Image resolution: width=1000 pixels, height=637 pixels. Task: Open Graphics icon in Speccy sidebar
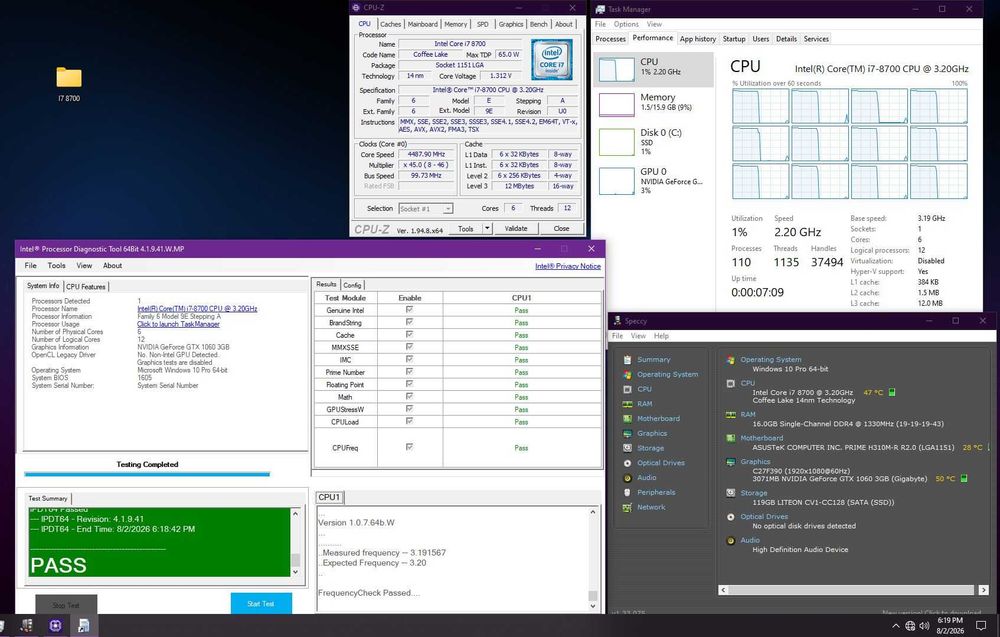[x=628, y=433]
